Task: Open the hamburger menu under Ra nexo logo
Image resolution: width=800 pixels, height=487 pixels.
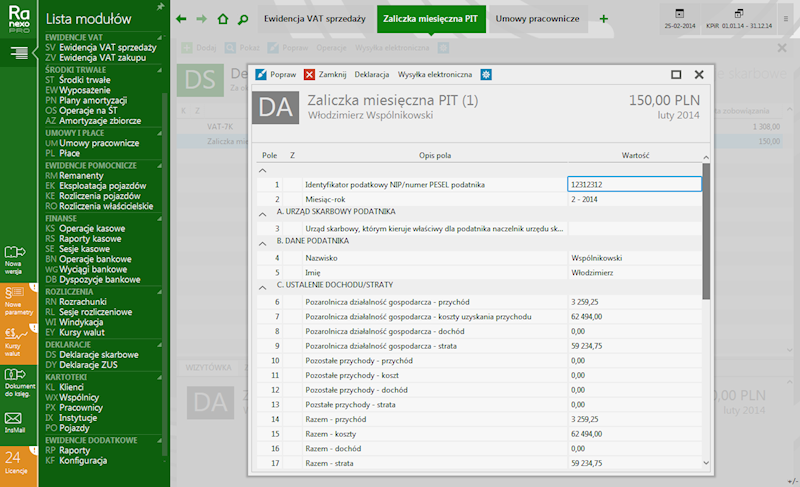Action: pos(19,52)
